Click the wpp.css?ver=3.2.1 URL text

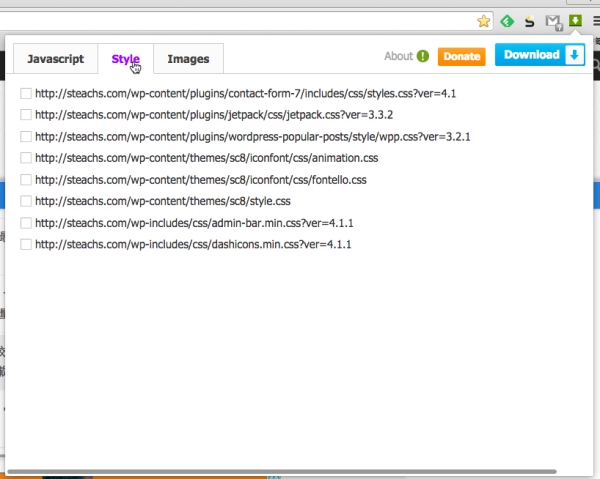[x=253, y=137]
